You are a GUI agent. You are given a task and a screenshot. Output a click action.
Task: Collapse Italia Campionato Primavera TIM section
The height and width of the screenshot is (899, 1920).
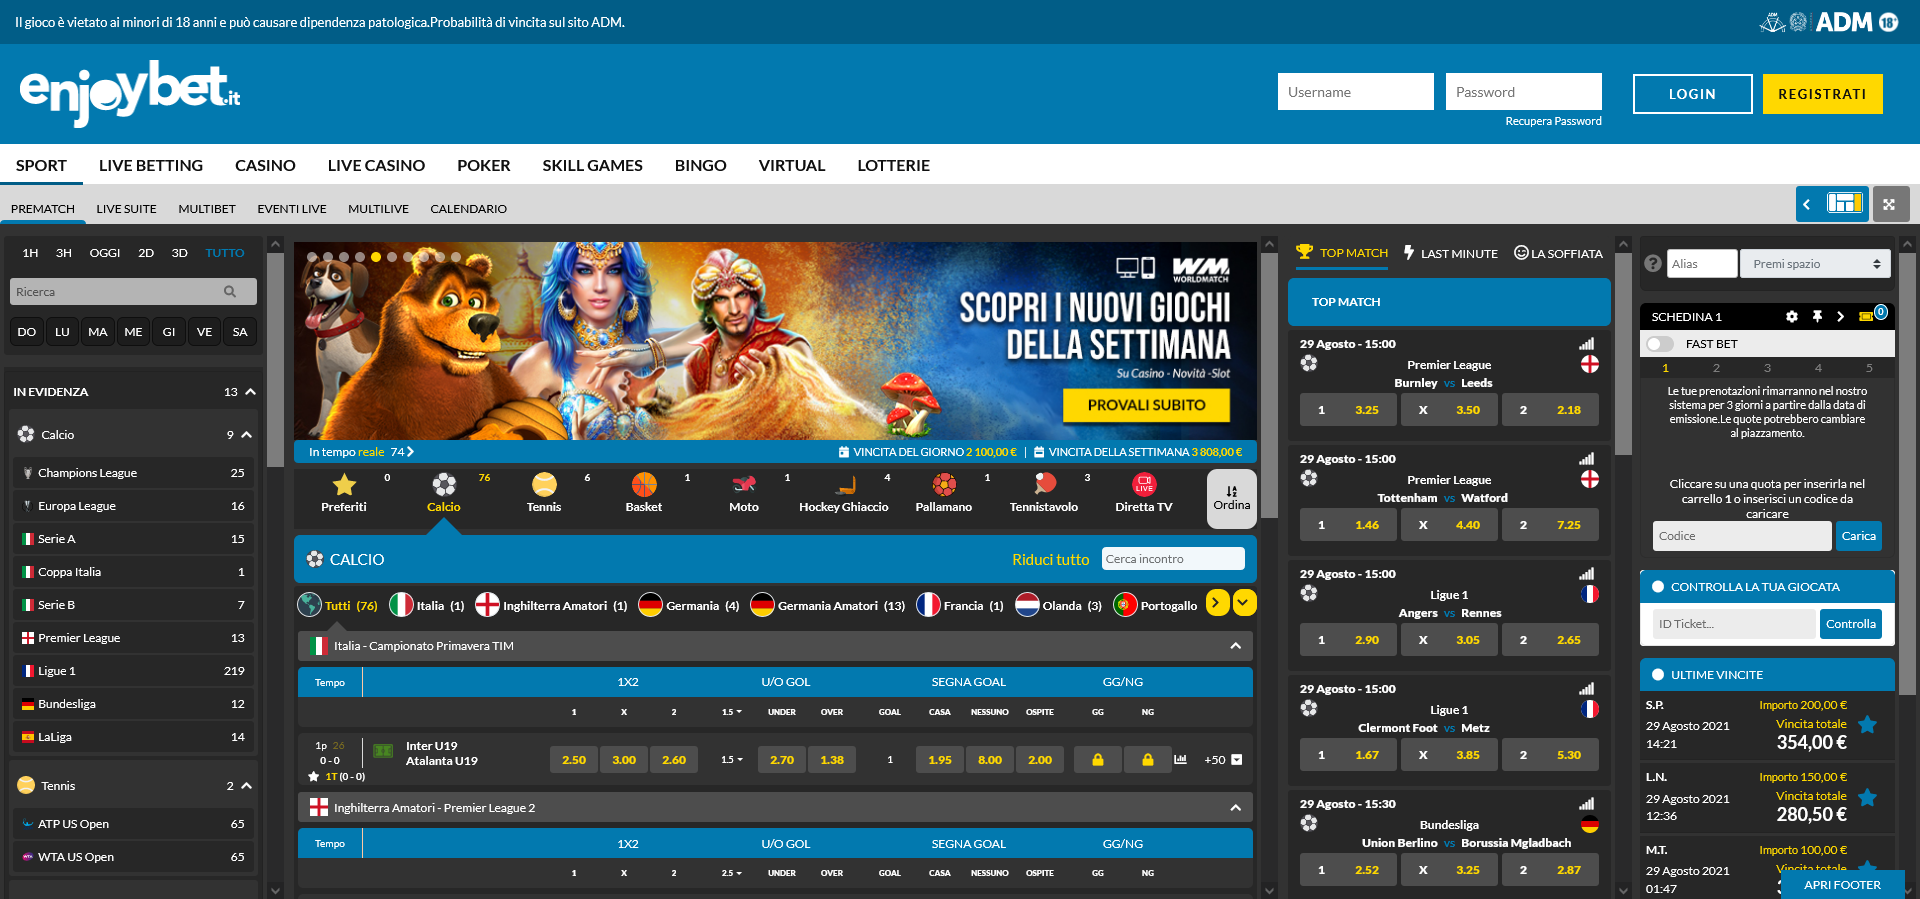[1235, 646]
